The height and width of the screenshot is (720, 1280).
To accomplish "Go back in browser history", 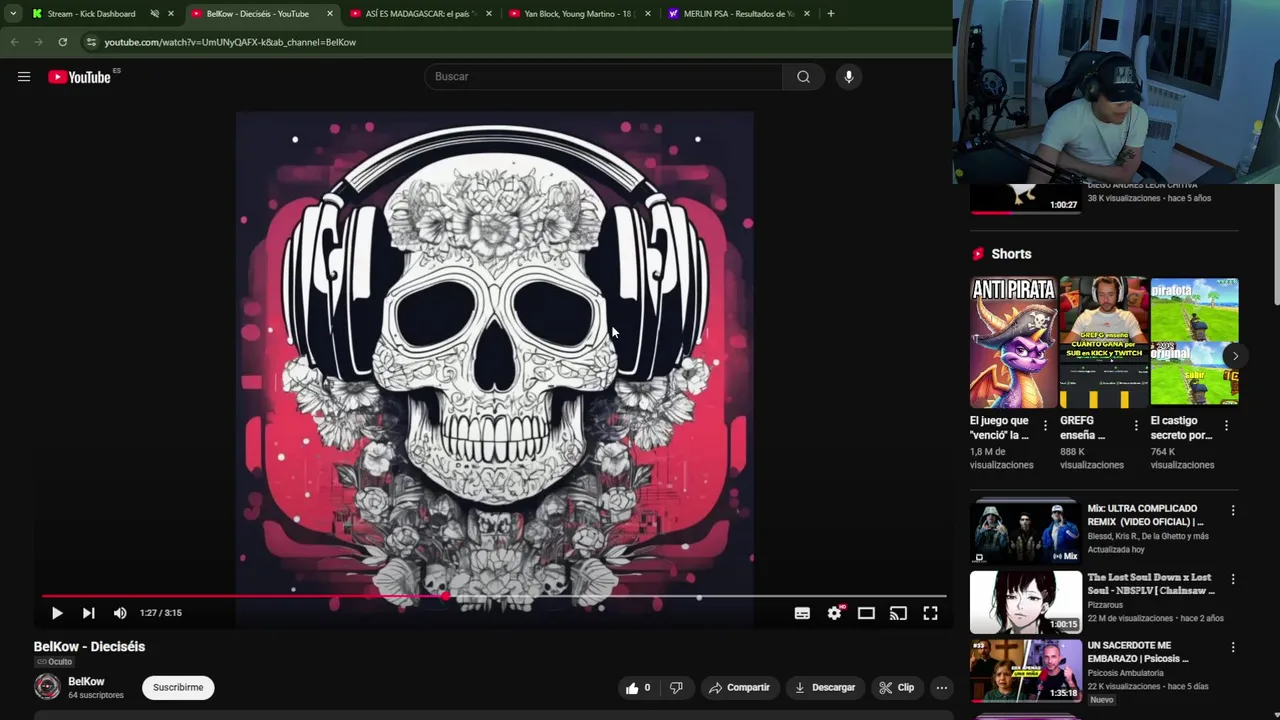I will (14, 42).
